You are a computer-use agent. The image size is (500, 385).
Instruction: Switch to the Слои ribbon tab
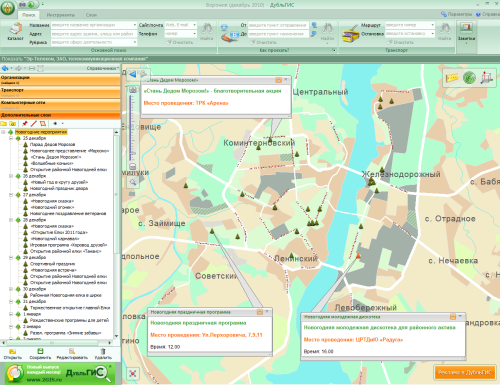[91, 15]
